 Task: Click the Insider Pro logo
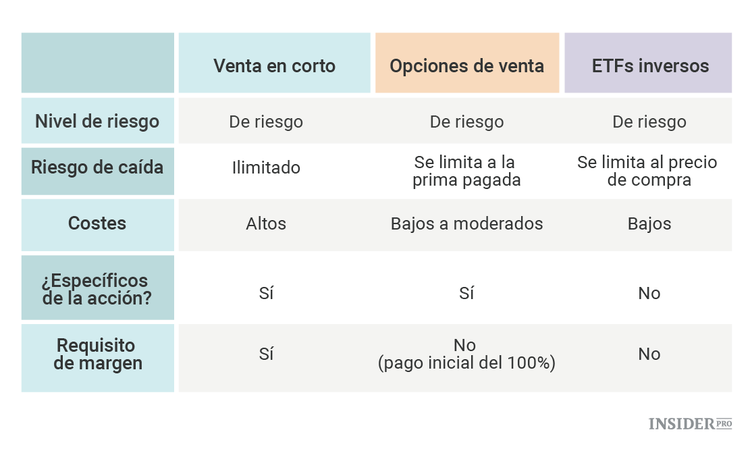click(x=690, y=424)
